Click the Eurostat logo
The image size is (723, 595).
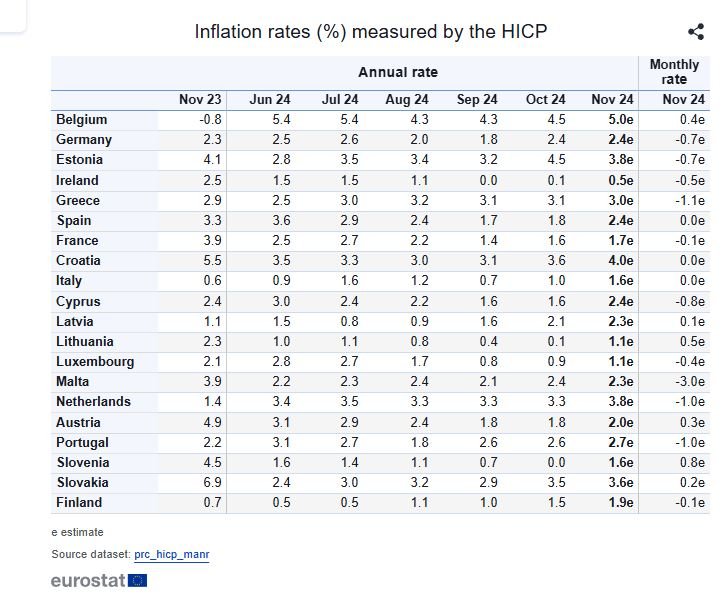click(x=99, y=580)
